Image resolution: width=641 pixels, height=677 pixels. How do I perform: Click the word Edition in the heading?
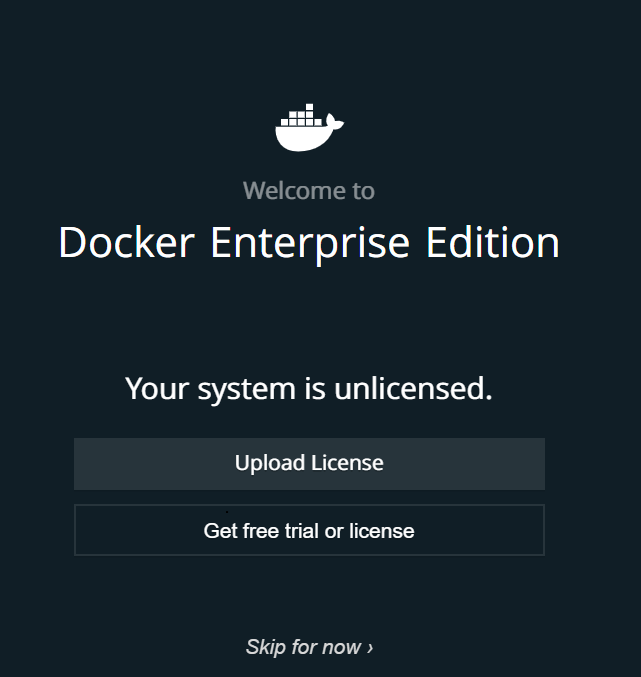pyautogui.click(x=493, y=243)
